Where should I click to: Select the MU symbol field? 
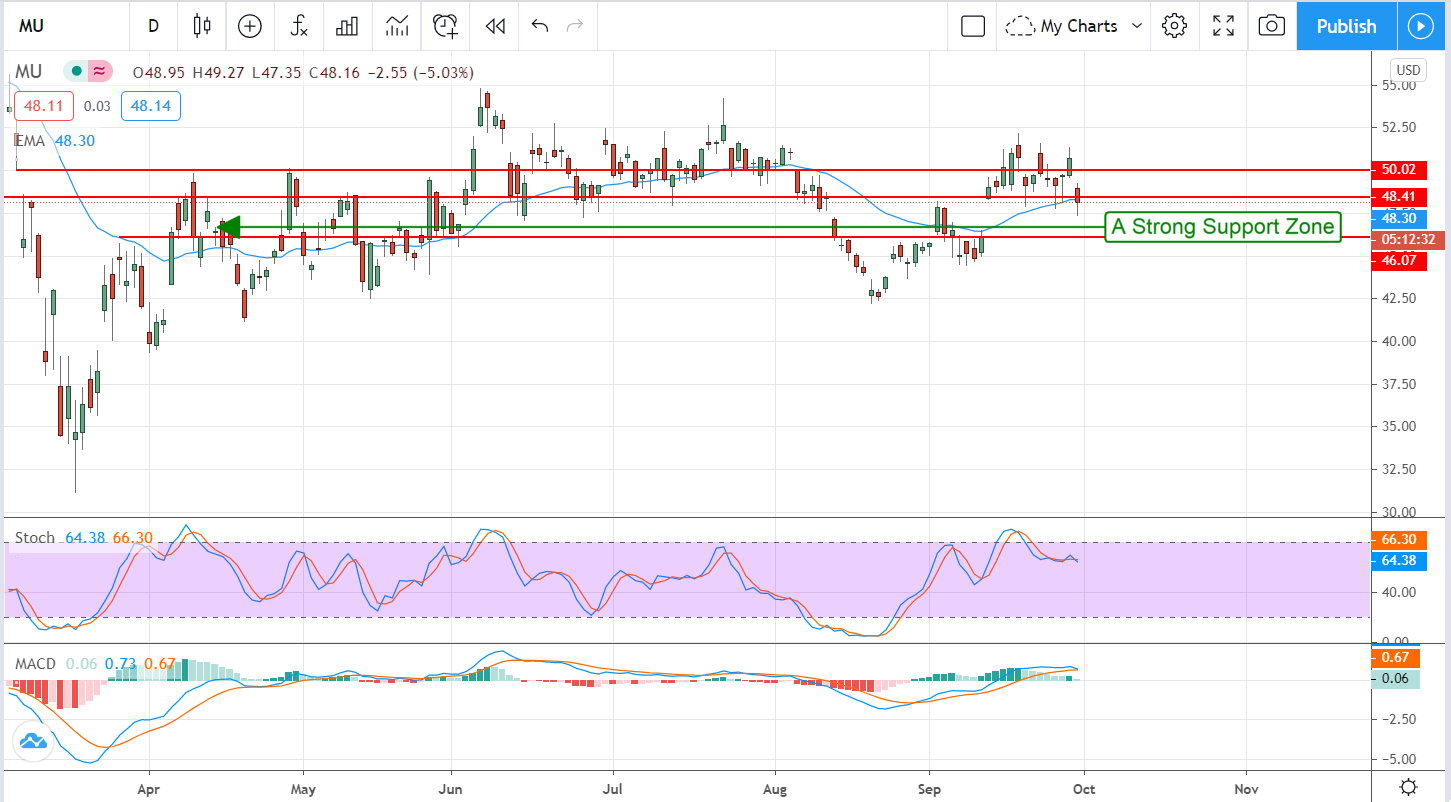(31, 26)
